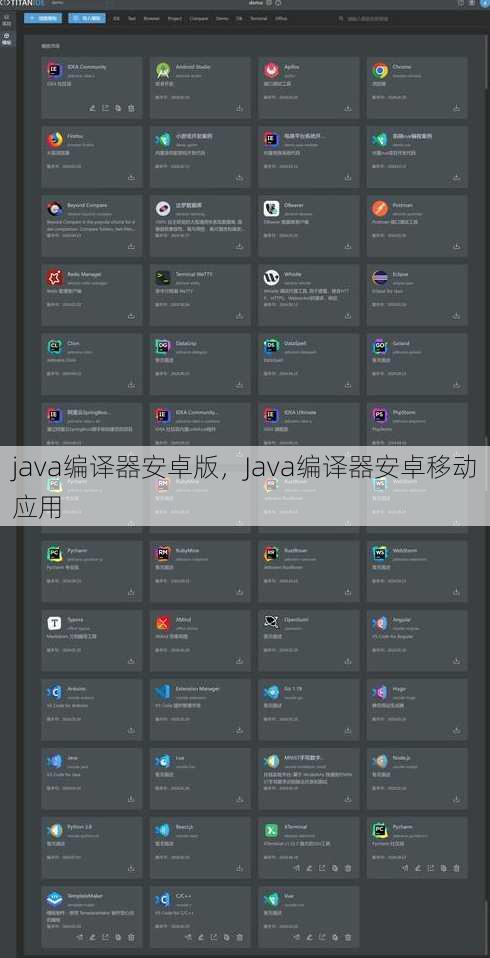Click the Whistle app icon

(x=271, y=278)
